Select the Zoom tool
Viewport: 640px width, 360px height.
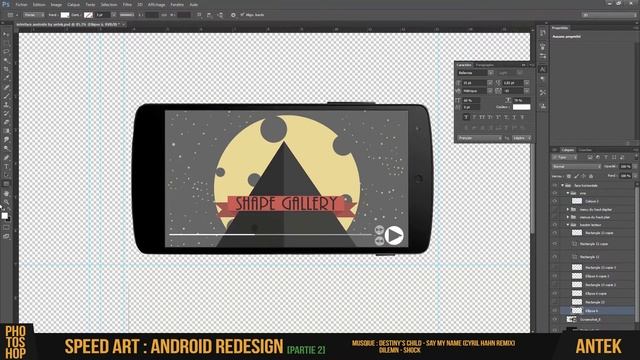(x=6, y=202)
